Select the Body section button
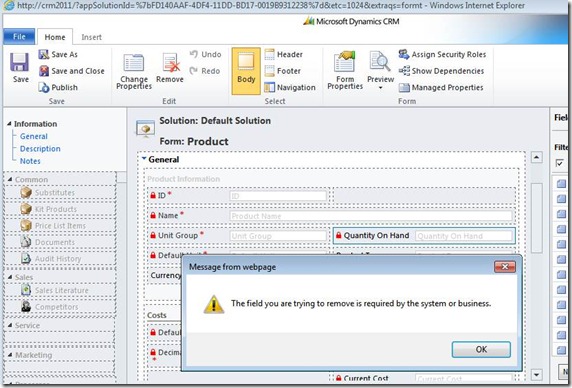The height and width of the screenshot is (388, 572). (x=246, y=71)
